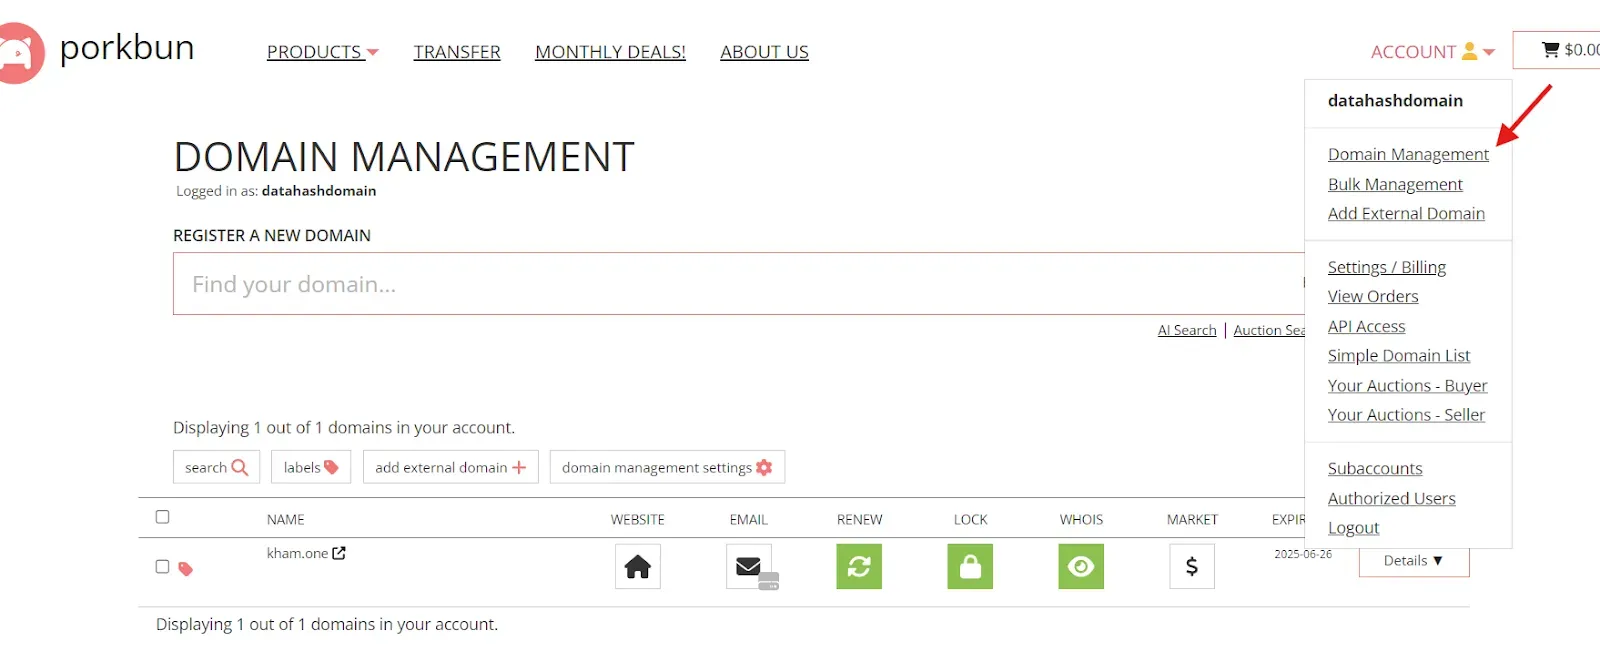Expand the Details dropdown for kham.one
Image resolution: width=1600 pixels, height=662 pixels.
pos(1413,561)
